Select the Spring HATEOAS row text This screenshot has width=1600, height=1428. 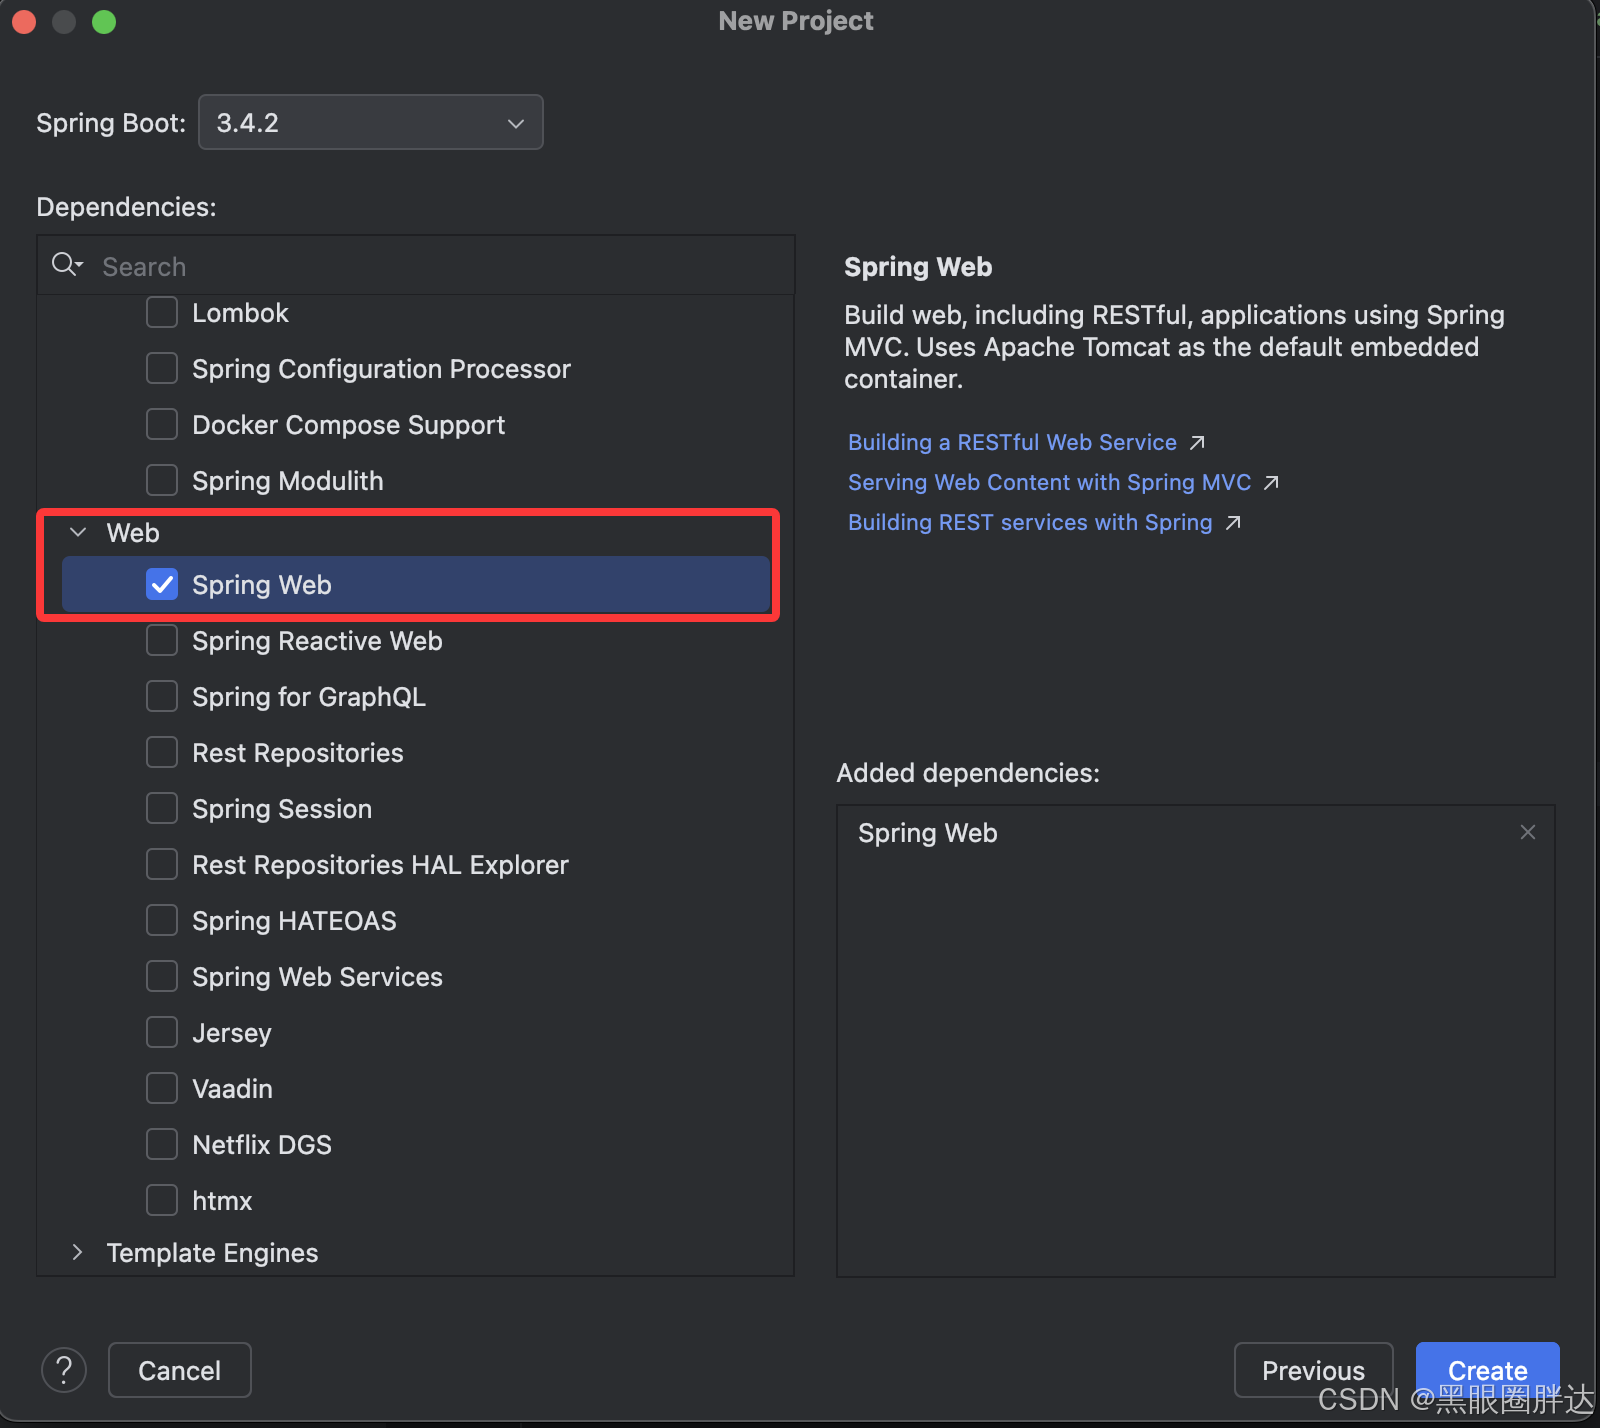point(294,921)
